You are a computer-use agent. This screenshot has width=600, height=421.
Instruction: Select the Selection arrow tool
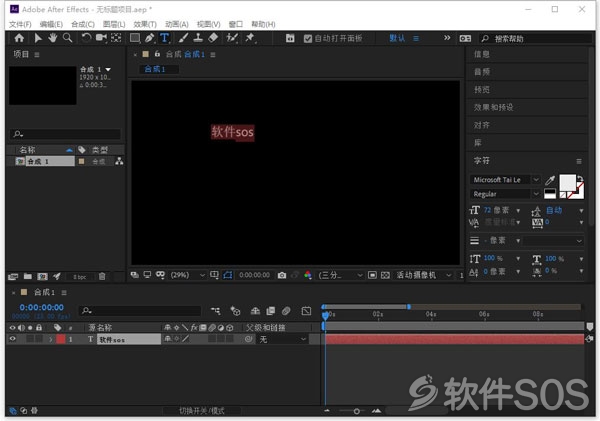click(38, 38)
